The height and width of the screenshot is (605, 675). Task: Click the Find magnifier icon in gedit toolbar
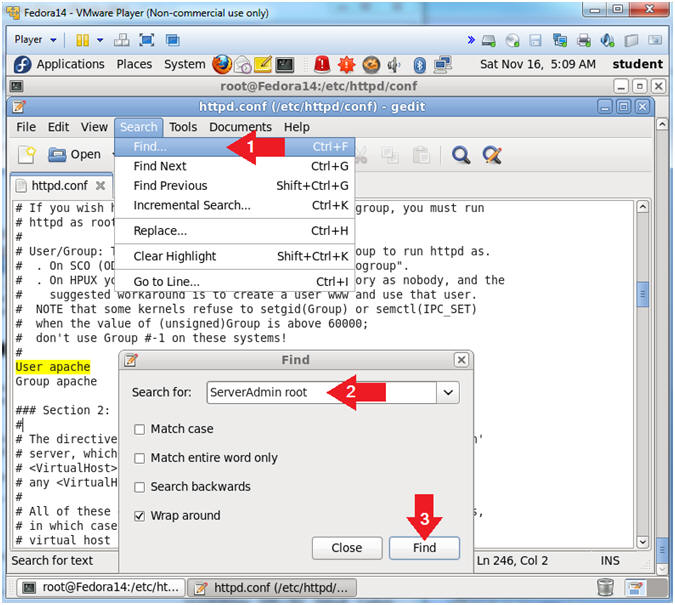click(x=461, y=155)
